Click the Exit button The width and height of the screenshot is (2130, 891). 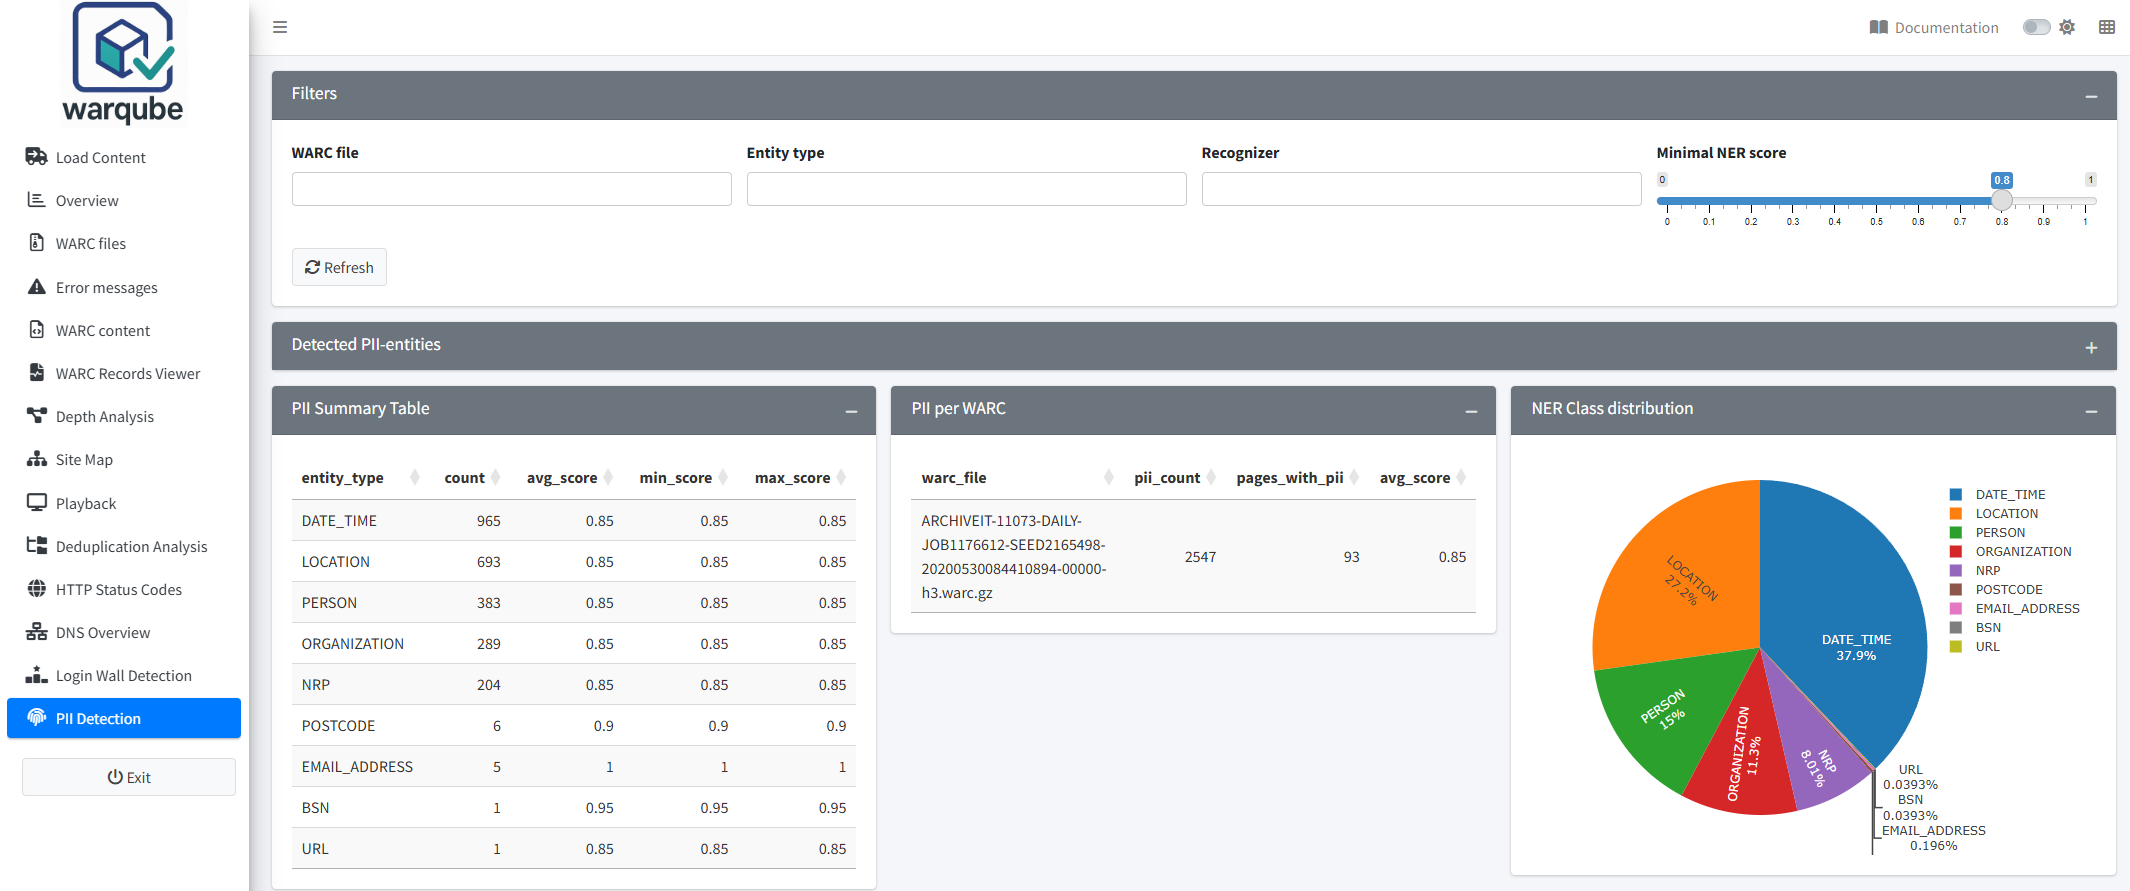[x=129, y=777]
